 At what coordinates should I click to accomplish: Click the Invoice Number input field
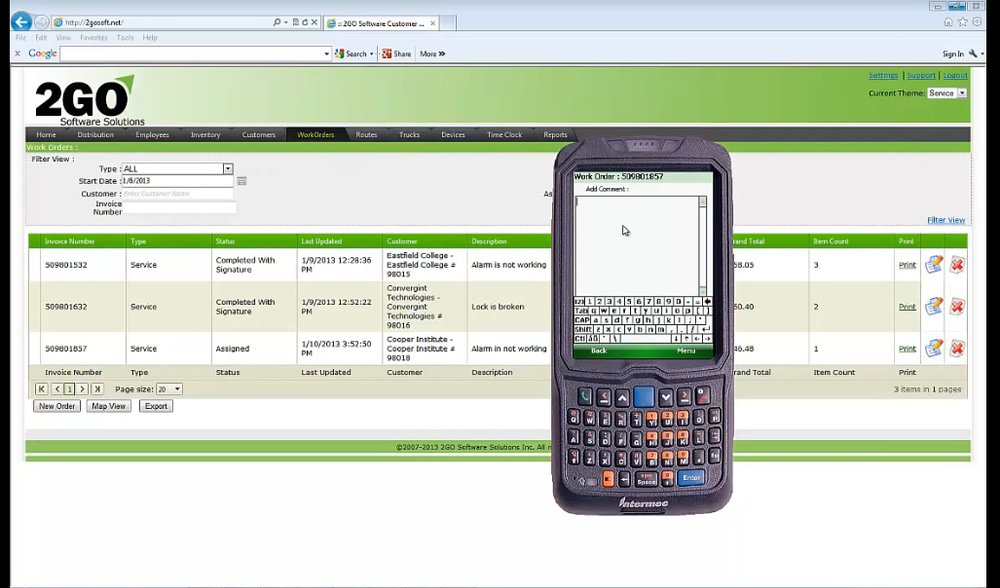[179, 208]
